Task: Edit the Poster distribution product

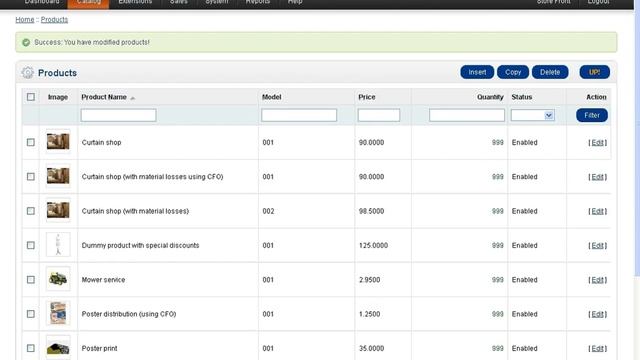Action: pyautogui.click(x=598, y=314)
